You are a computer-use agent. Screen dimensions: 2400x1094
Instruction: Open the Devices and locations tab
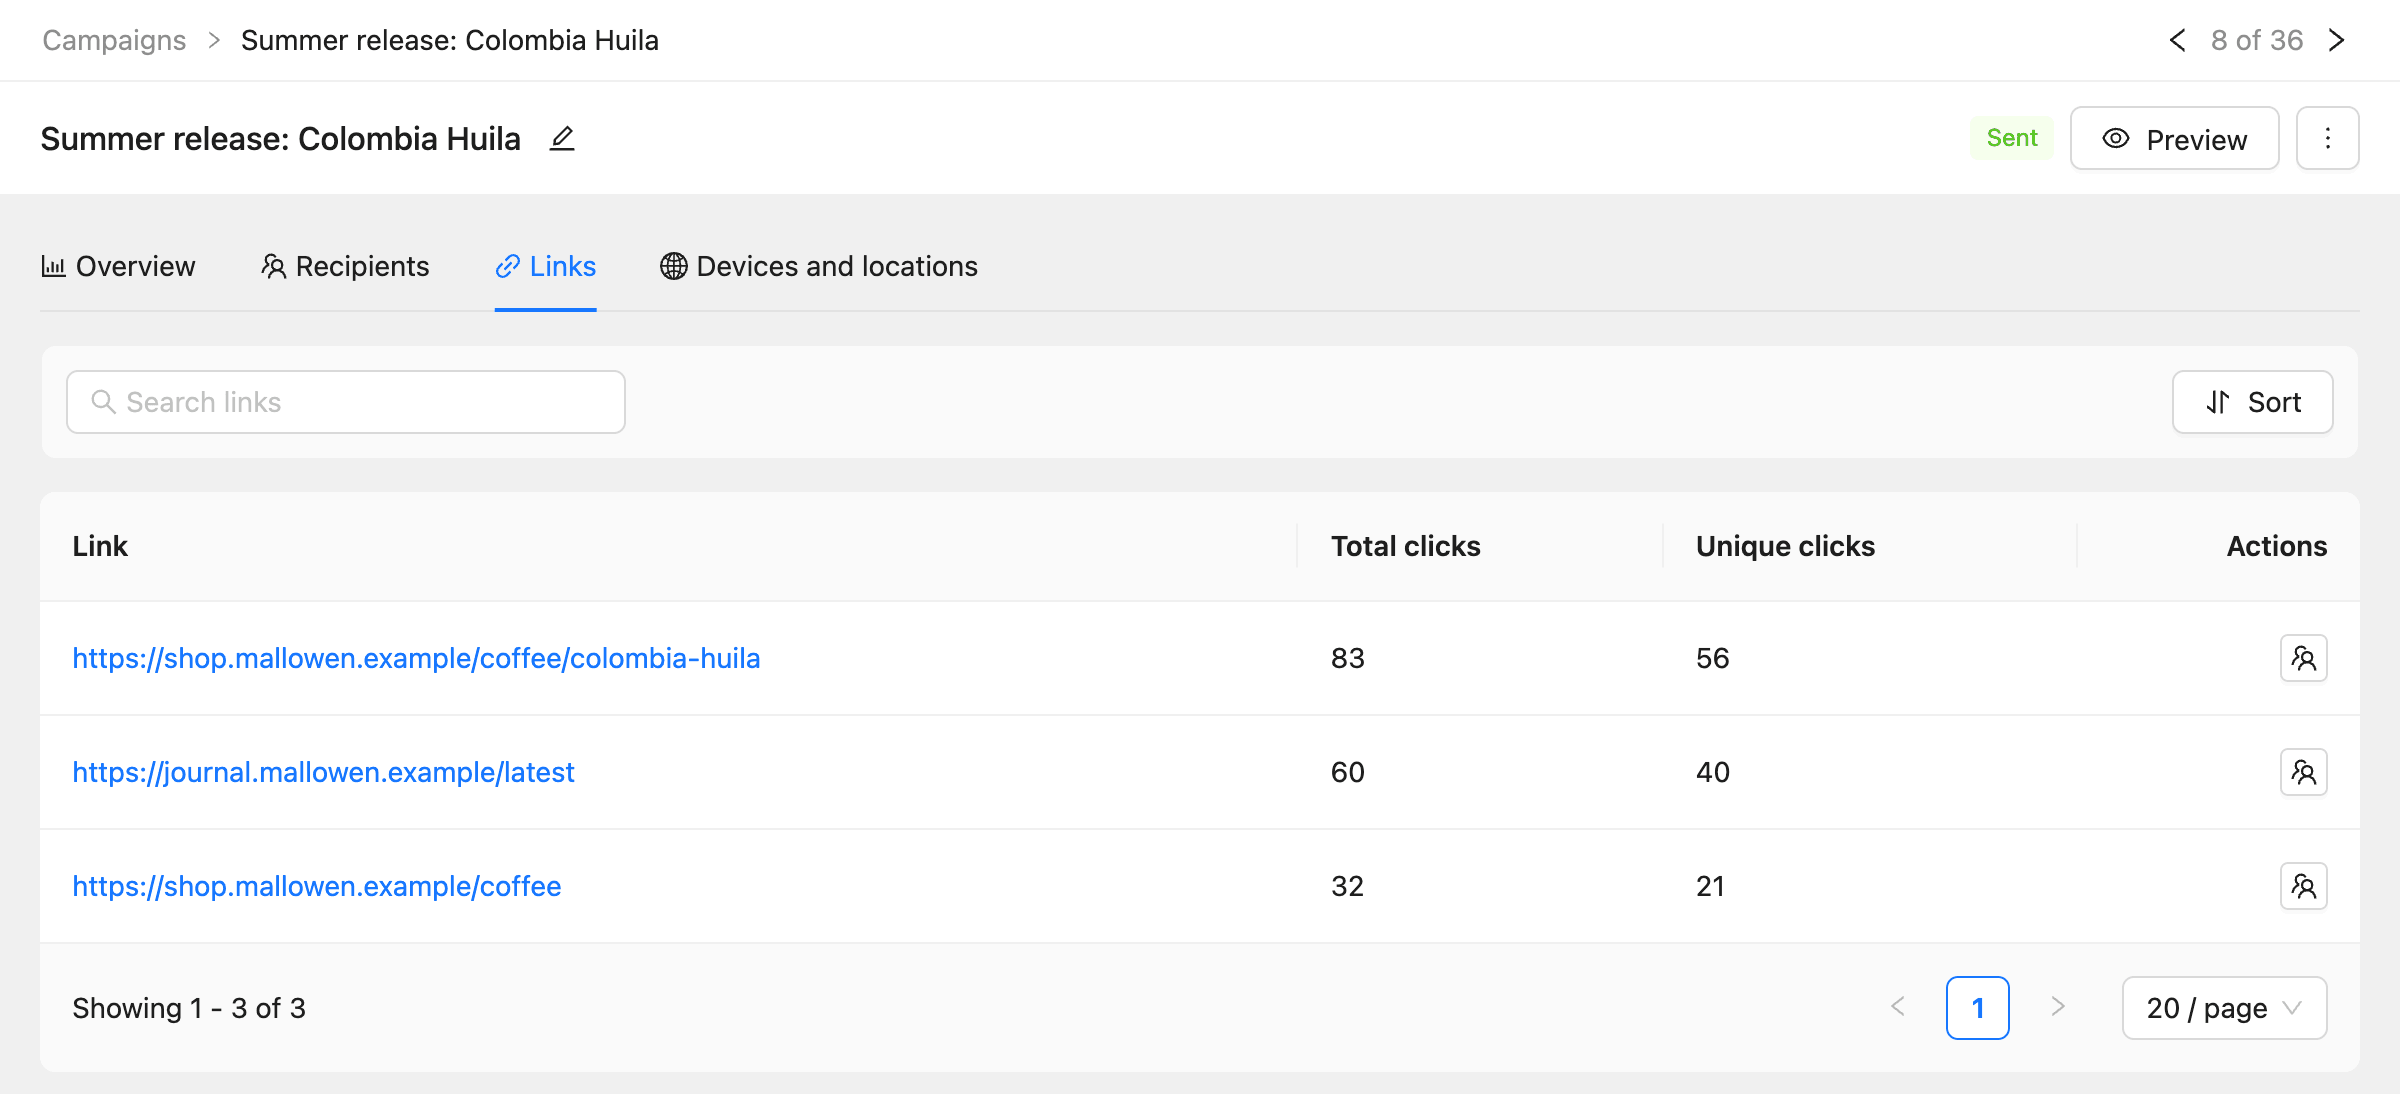[819, 266]
